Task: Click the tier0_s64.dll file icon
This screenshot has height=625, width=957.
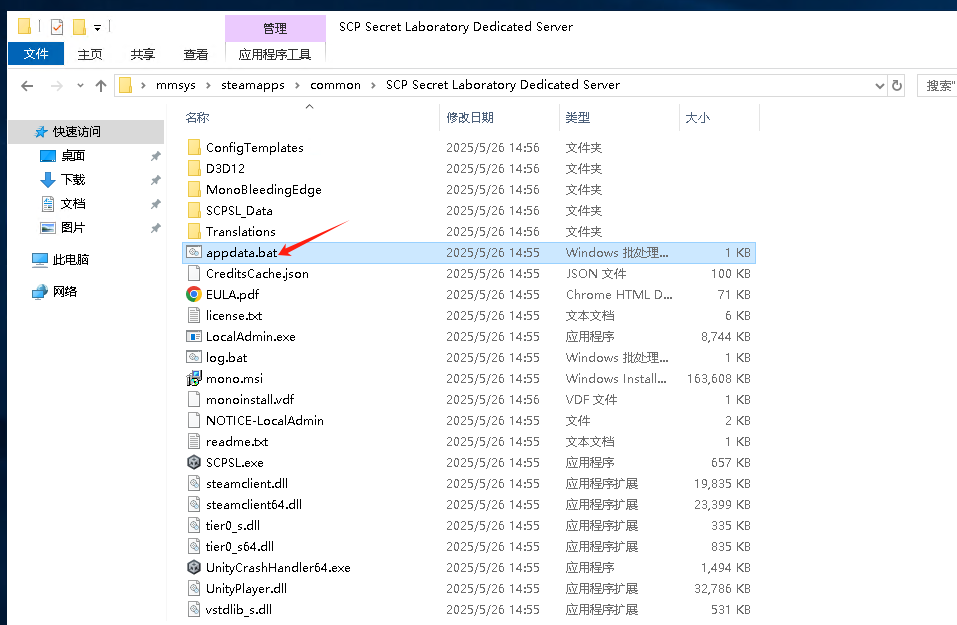Action: (194, 546)
